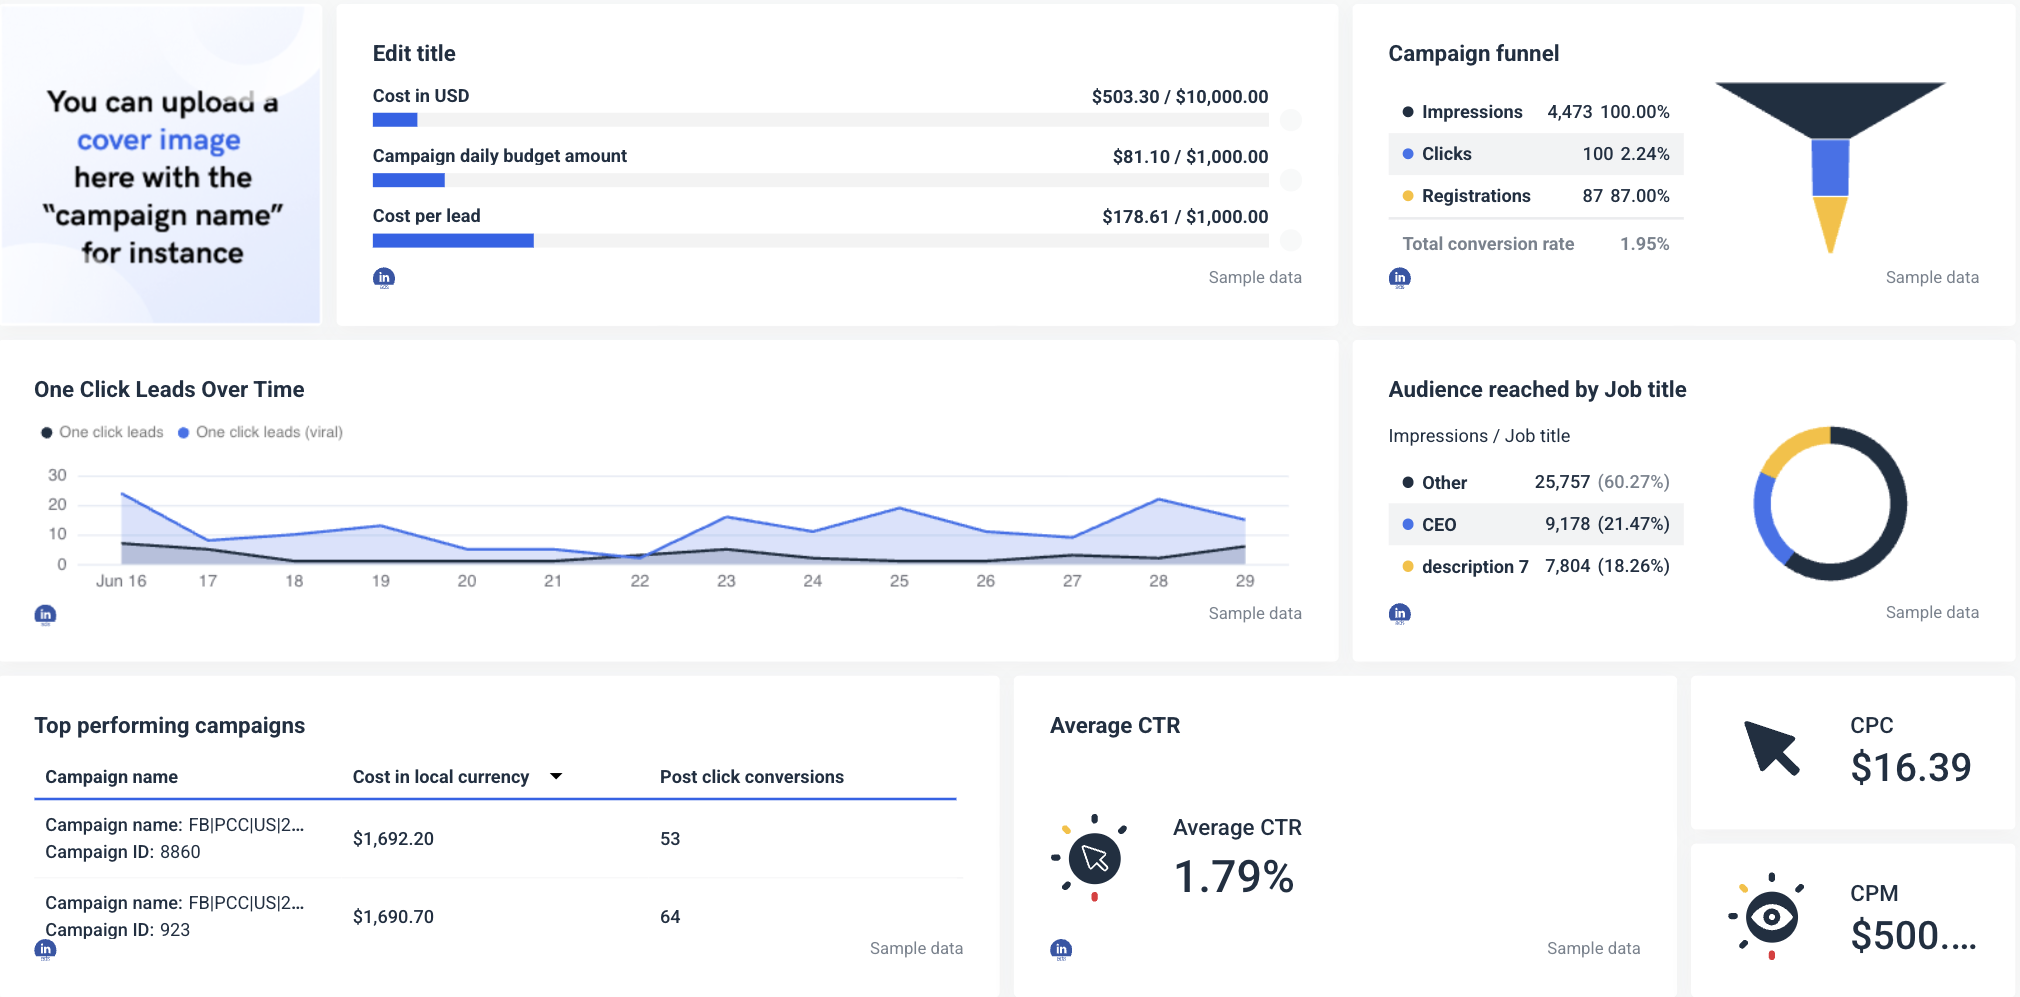This screenshot has height=997, width=2020.
Task: Toggle the One click leads legend item
Action: pyautogui.click(x=102, y=431)
